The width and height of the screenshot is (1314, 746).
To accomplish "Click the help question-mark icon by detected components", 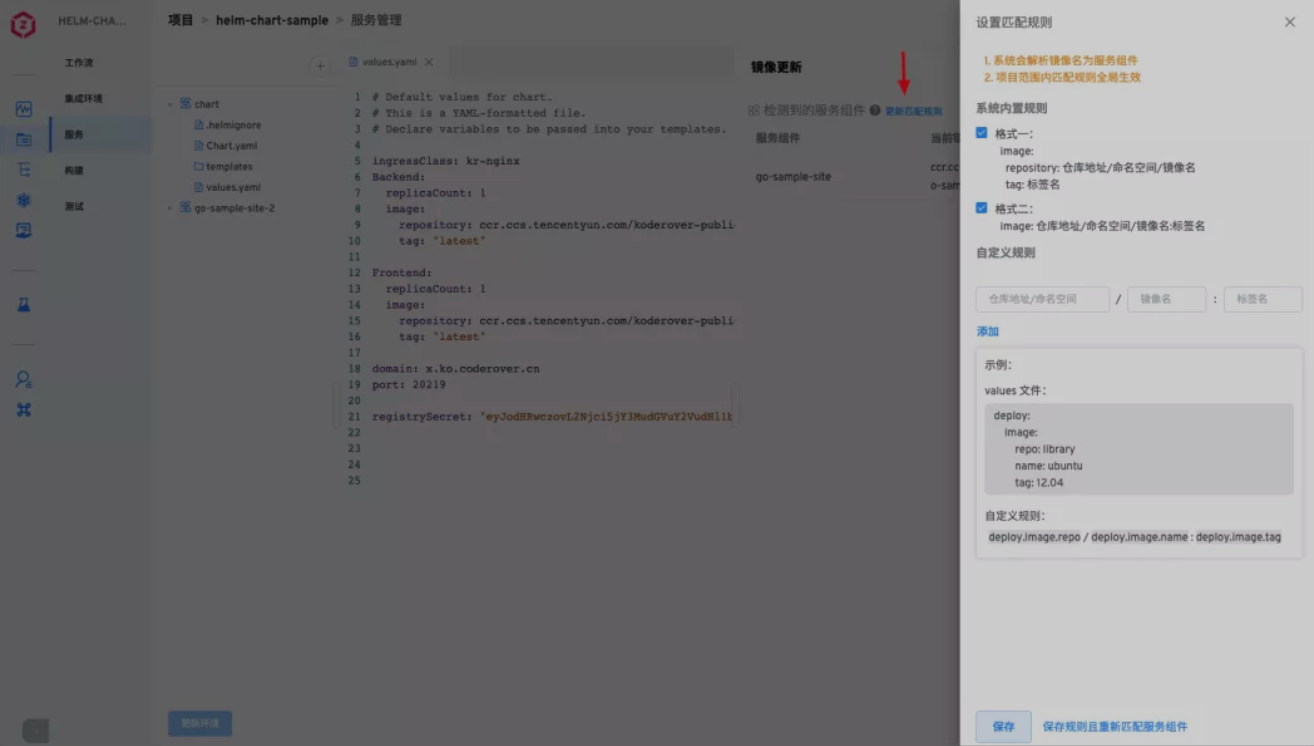I will 875,111.
